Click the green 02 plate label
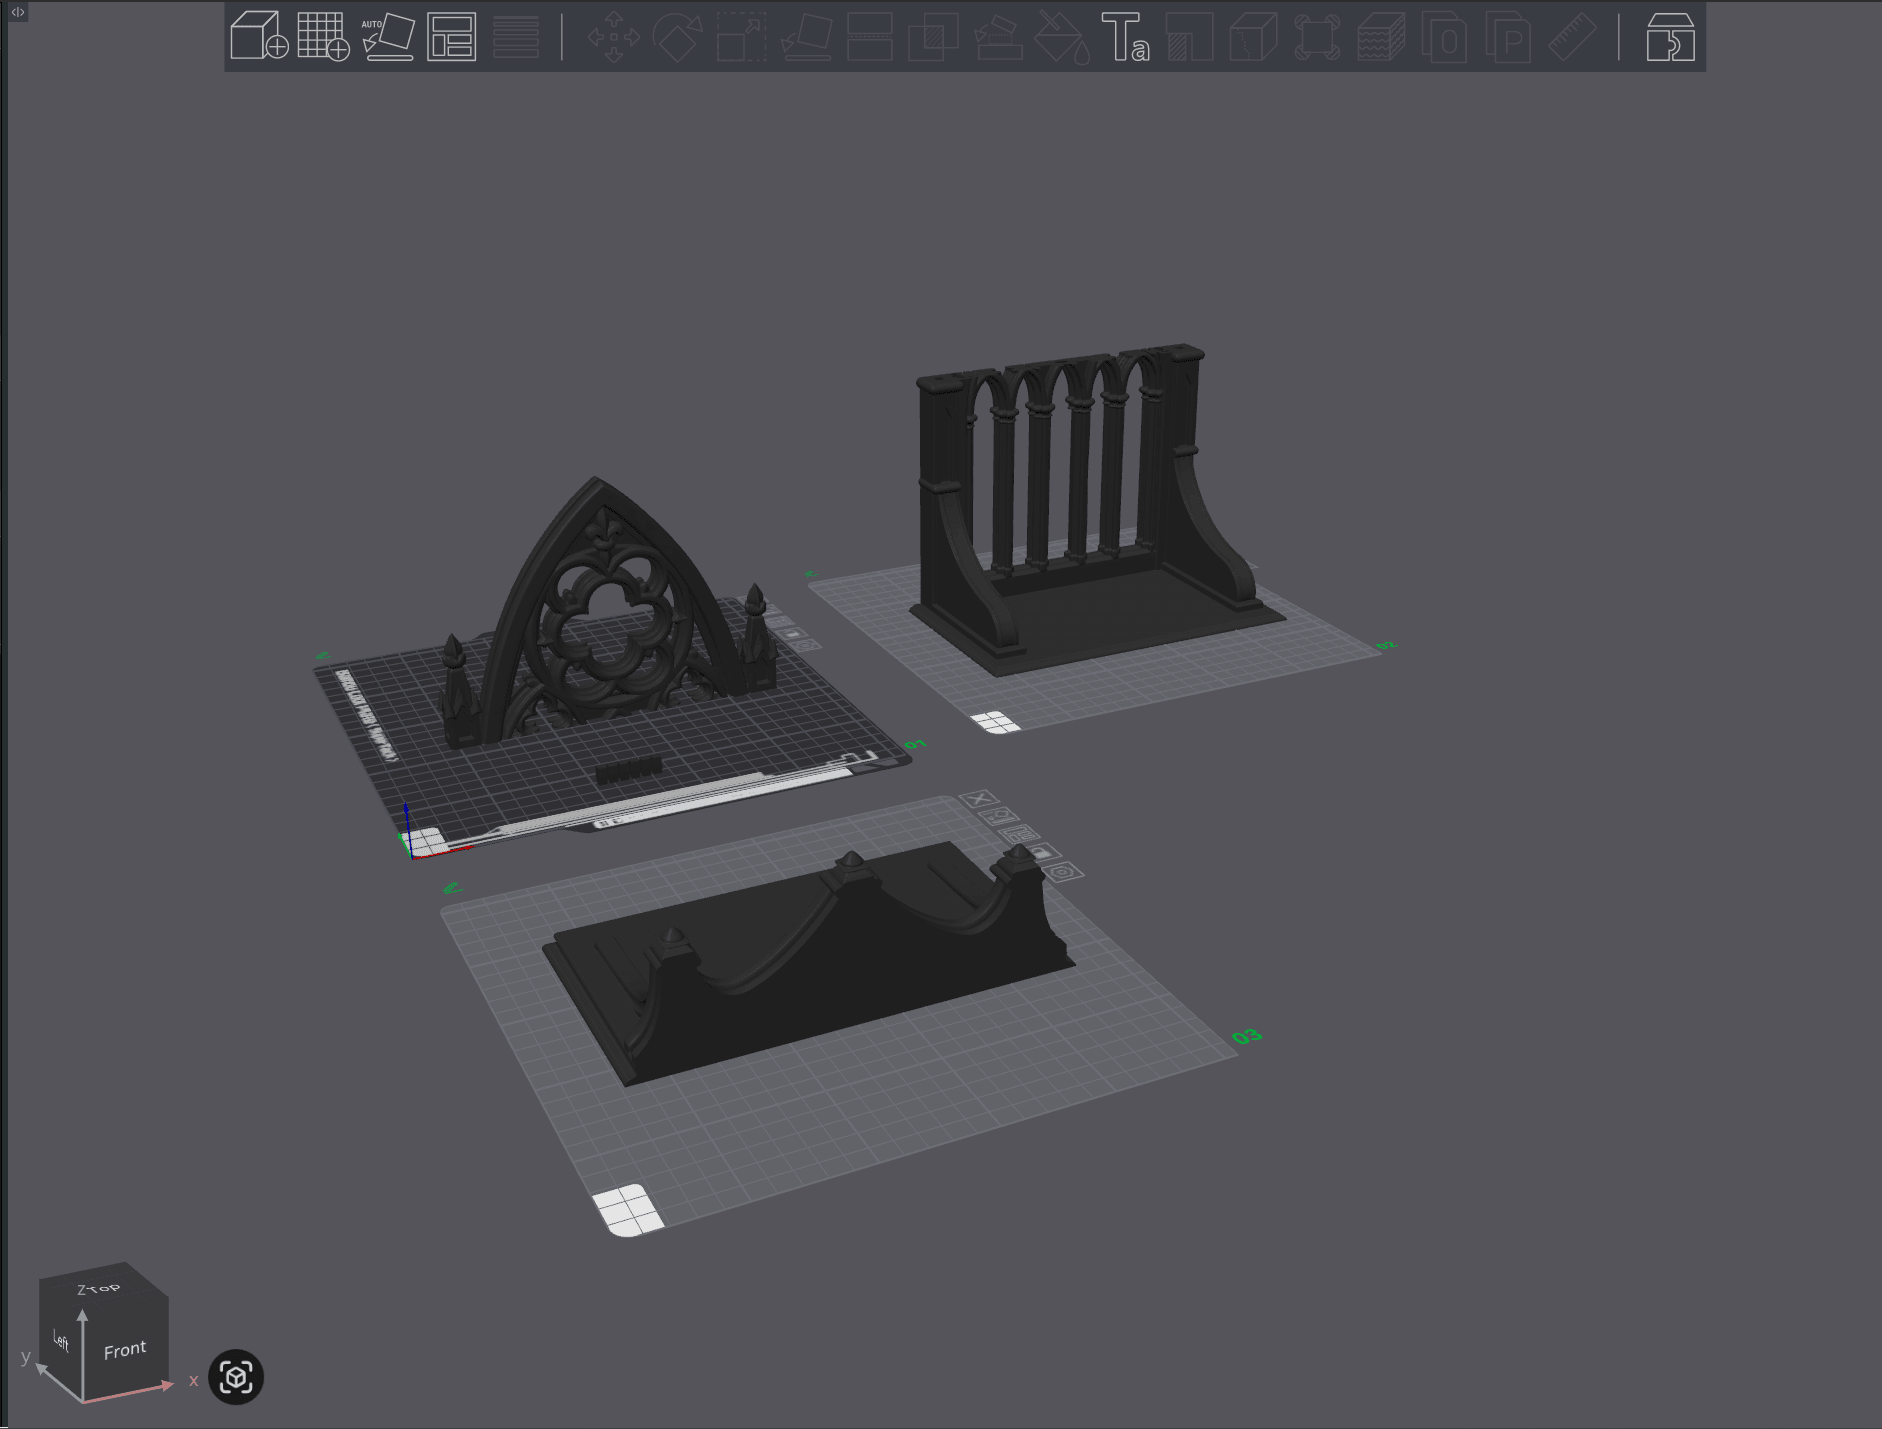The height and width of the screenshot is (1429, 1882). 1386,646
